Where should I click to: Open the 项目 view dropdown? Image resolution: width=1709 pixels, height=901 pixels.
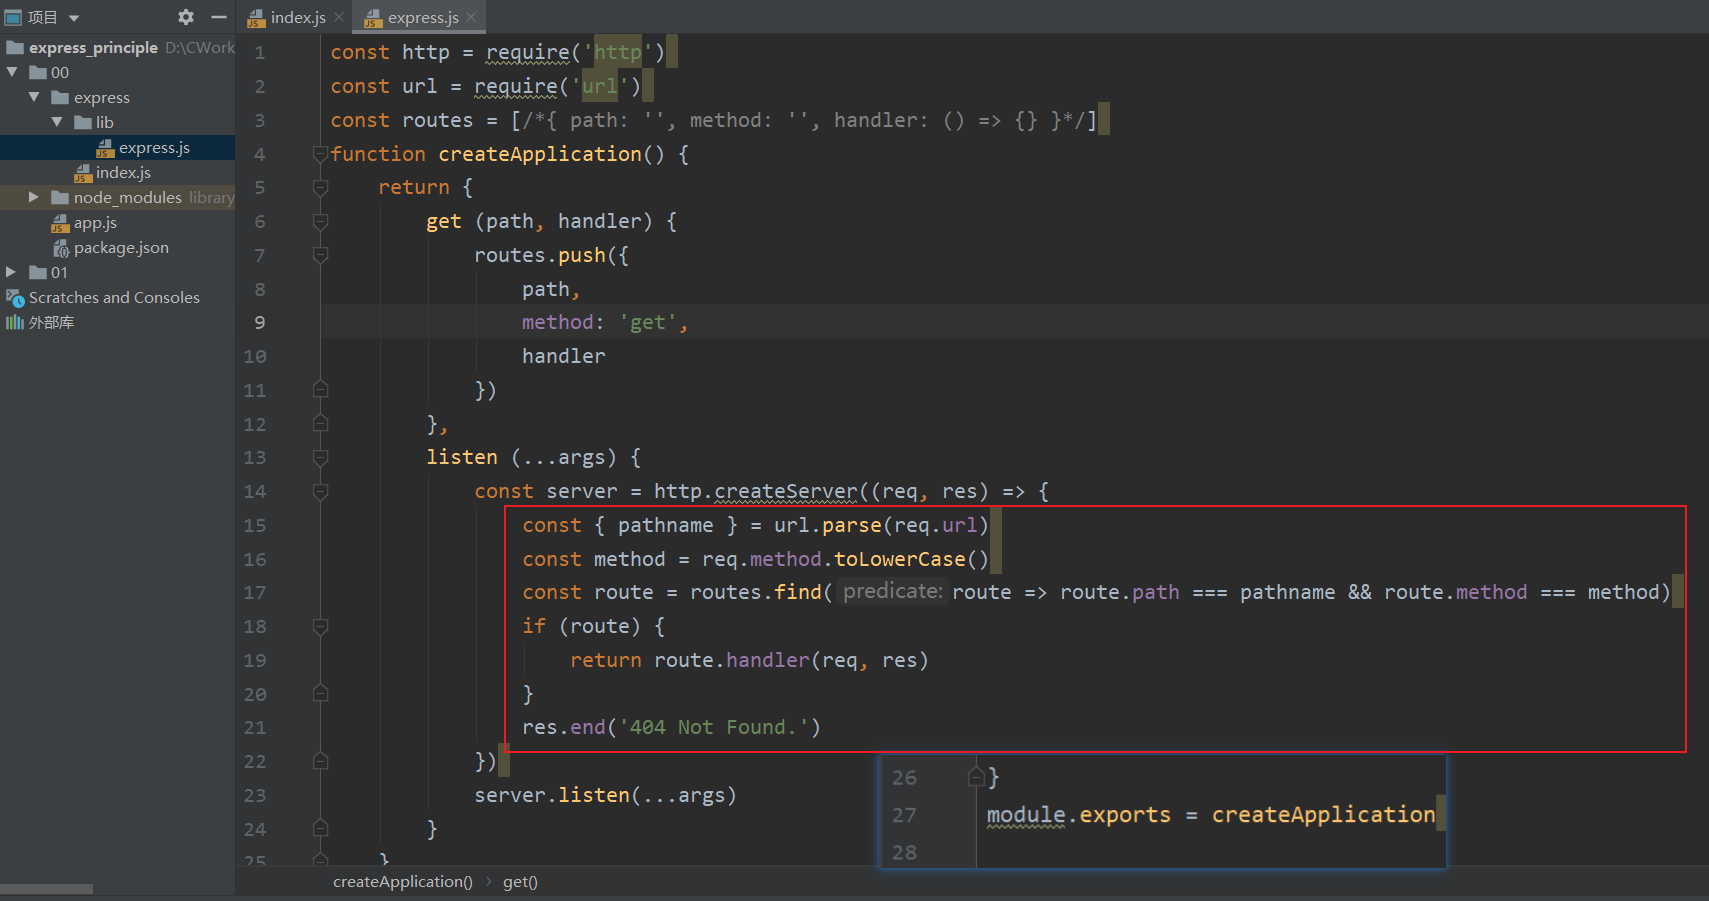(74, 18)
